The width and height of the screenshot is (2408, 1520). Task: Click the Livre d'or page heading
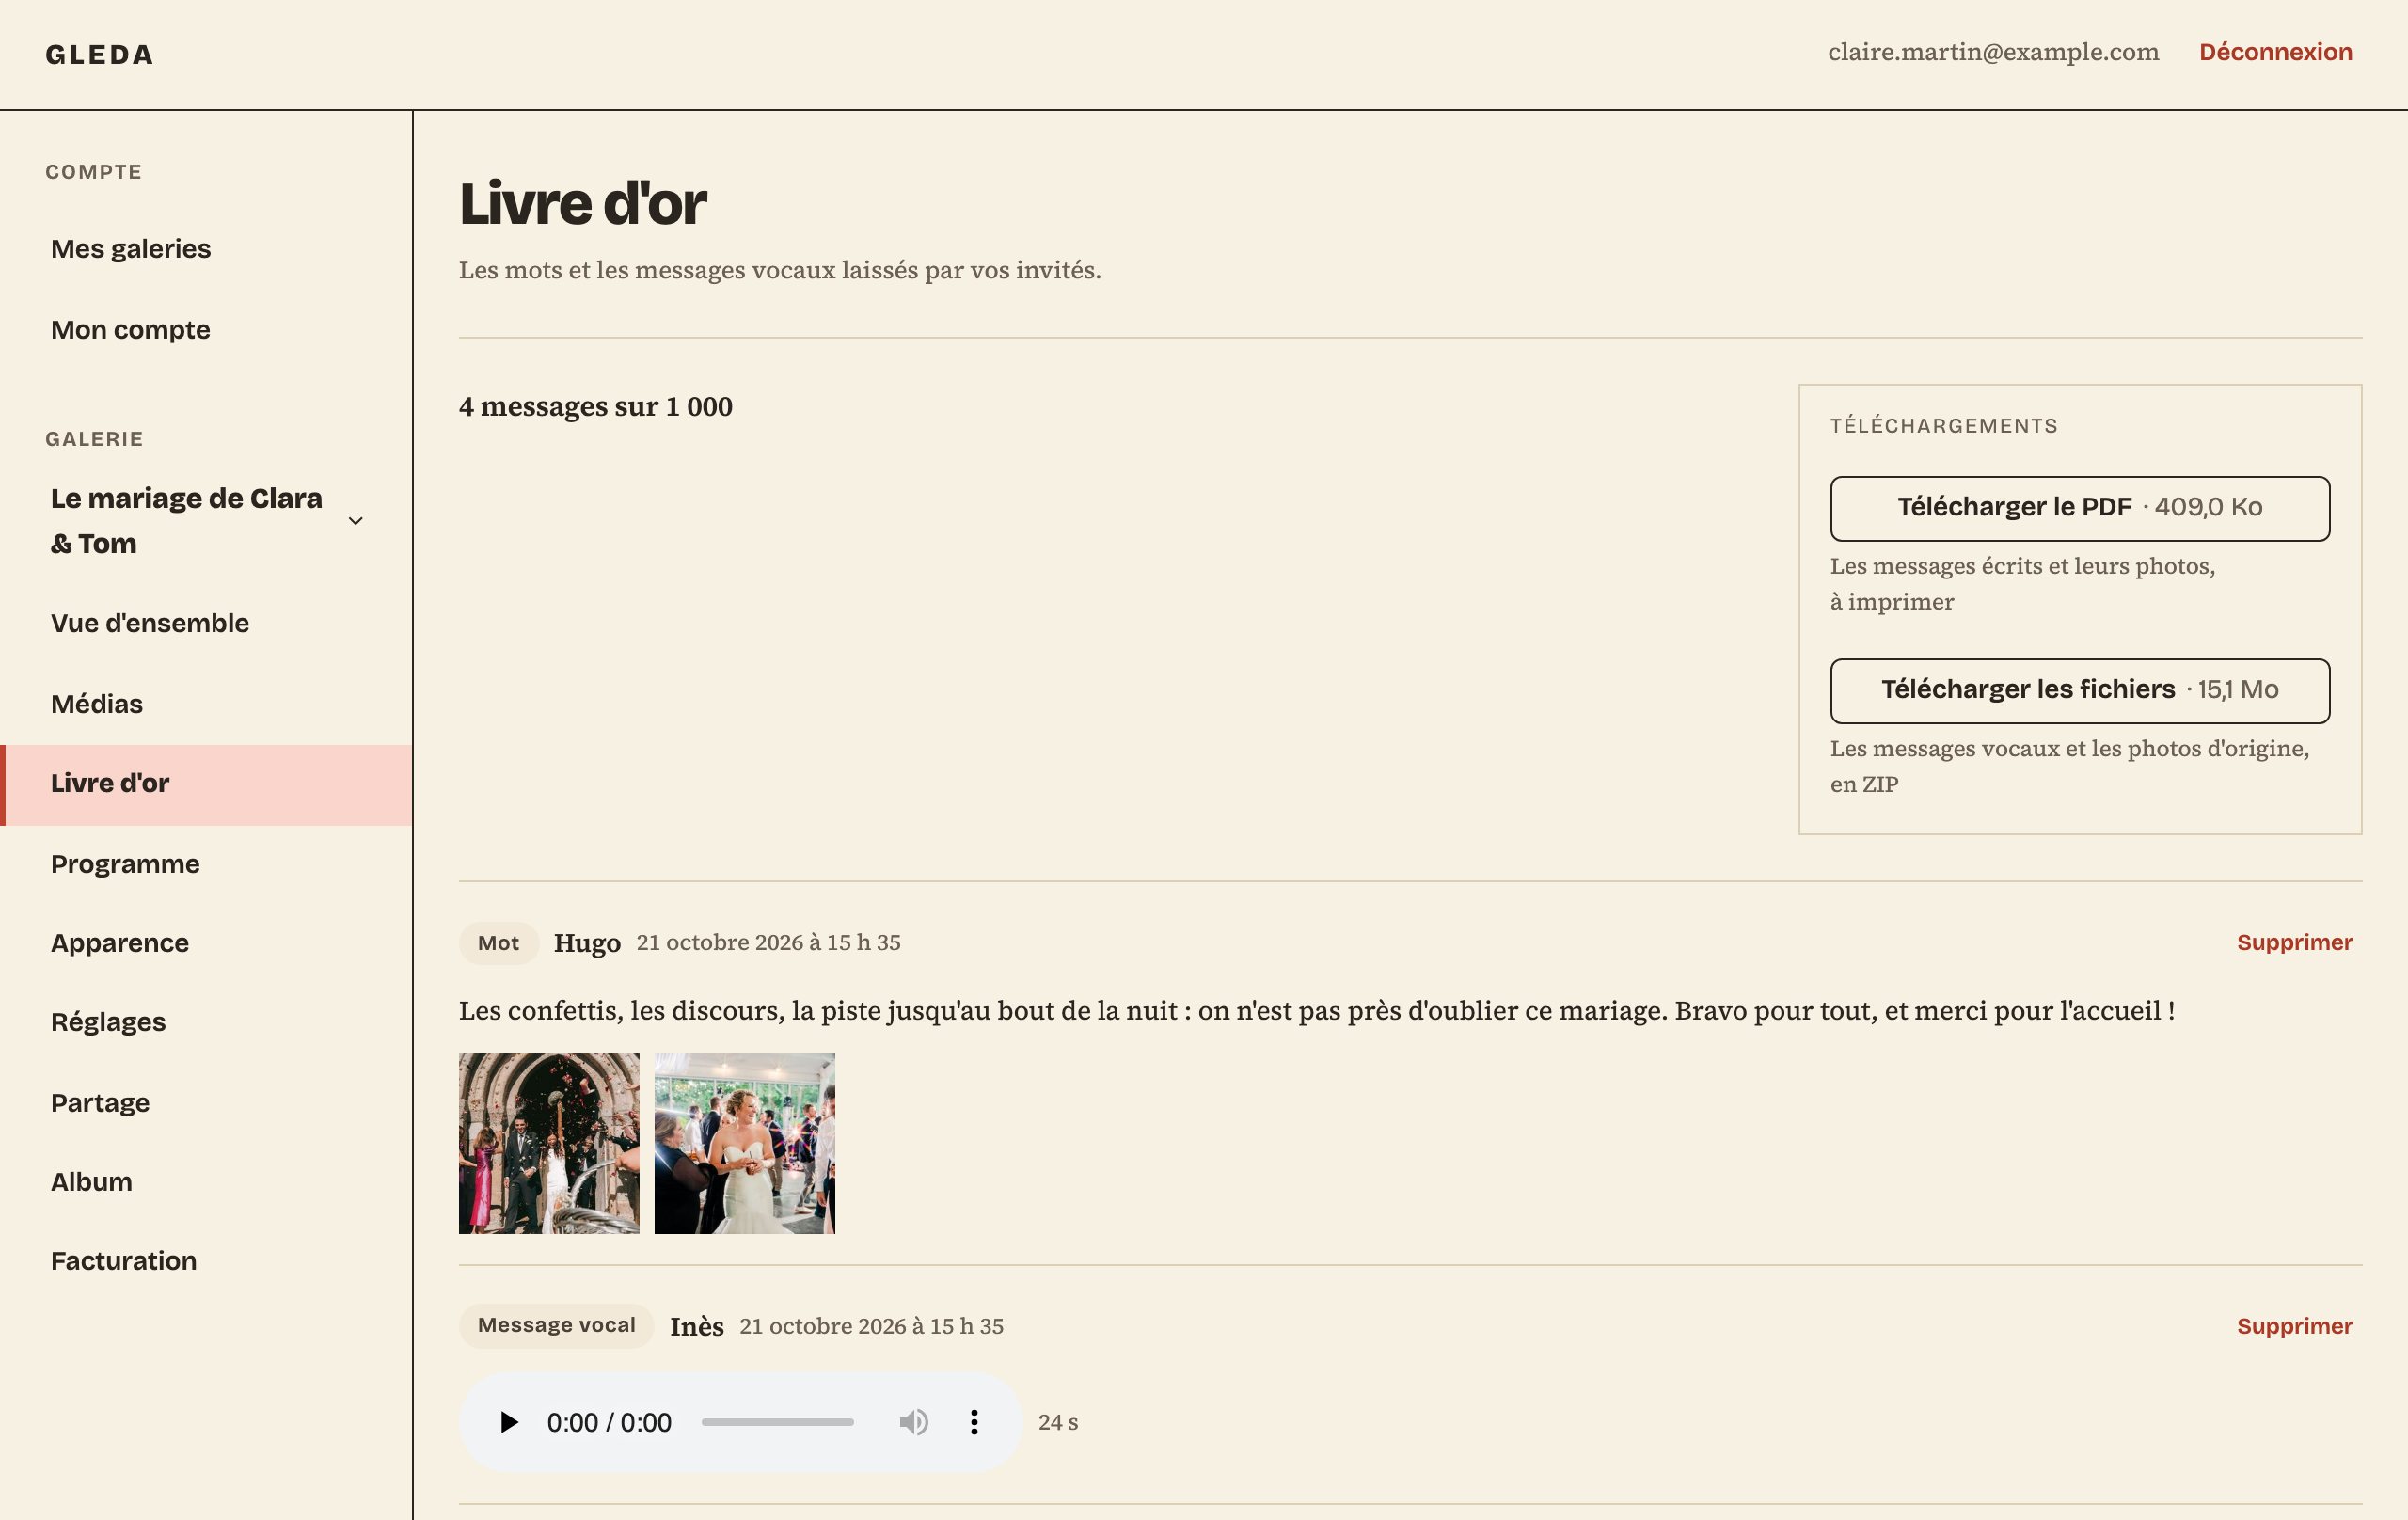(x=583, y=204)
